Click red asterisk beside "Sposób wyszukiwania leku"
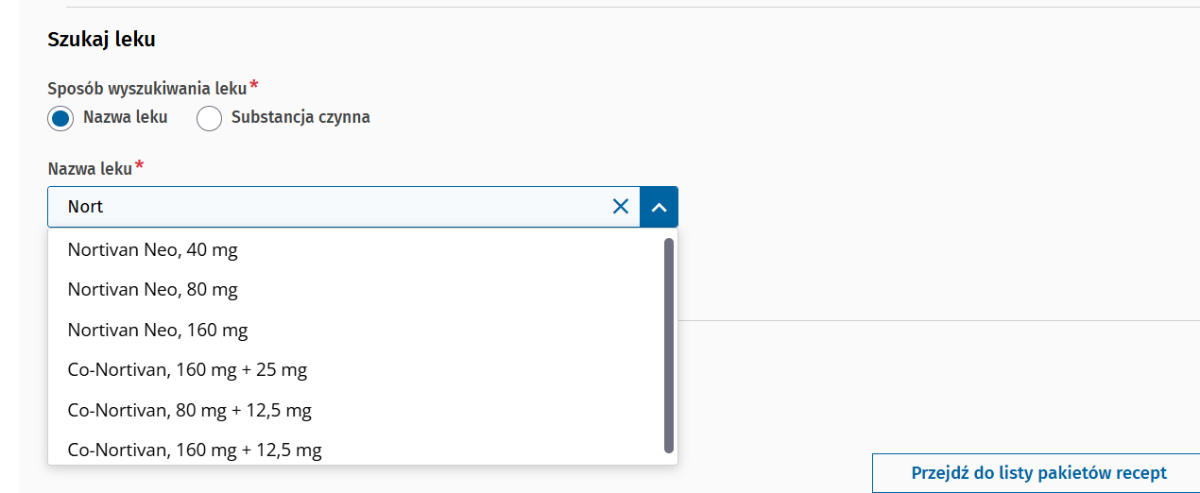 coord(254,86)
